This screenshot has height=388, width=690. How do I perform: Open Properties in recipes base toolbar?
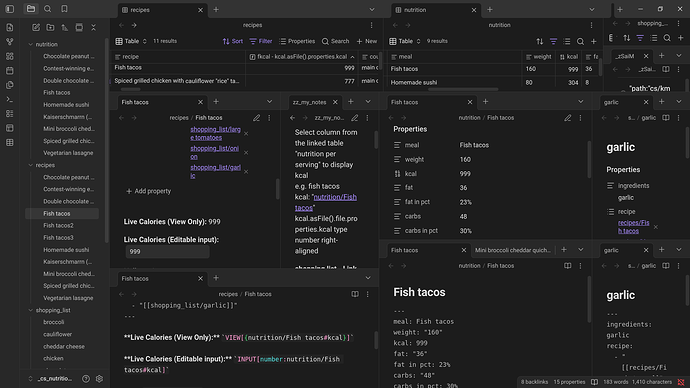point(297,41)
